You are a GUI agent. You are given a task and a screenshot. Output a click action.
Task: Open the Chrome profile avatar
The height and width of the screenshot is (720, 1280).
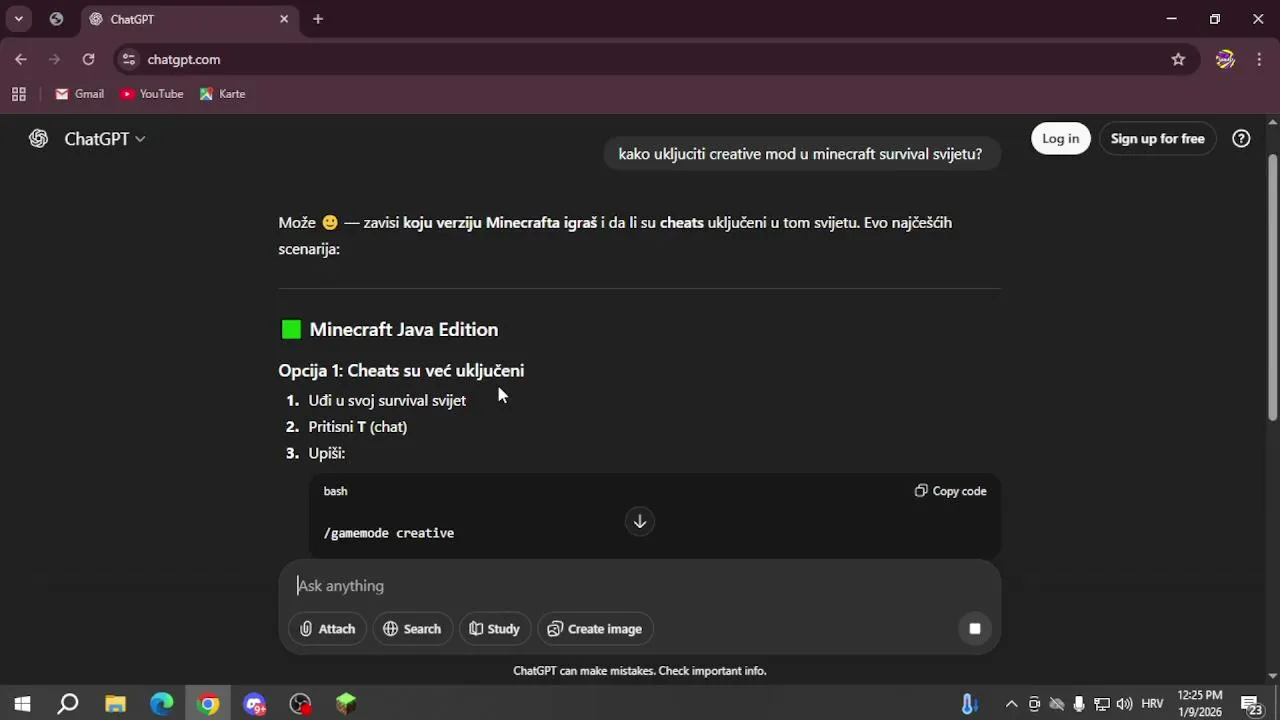1225,59
